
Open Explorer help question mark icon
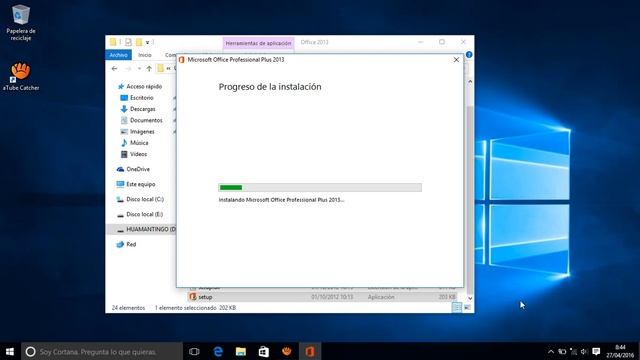[x=469, y=55]
